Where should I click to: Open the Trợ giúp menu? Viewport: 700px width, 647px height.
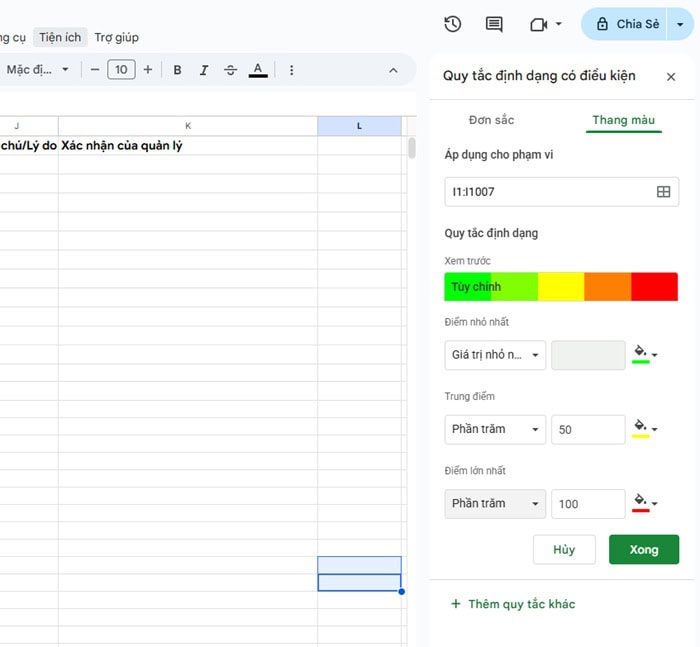click(117, 37)
